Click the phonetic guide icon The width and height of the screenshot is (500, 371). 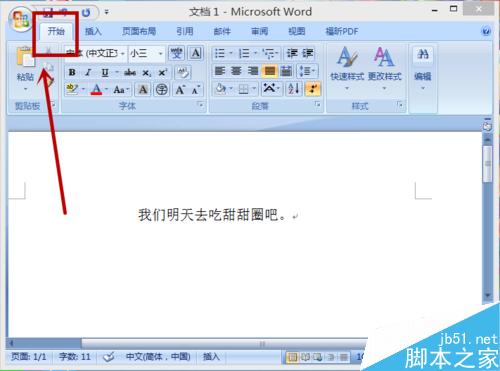pyautogui.click(x=177, y=53)
